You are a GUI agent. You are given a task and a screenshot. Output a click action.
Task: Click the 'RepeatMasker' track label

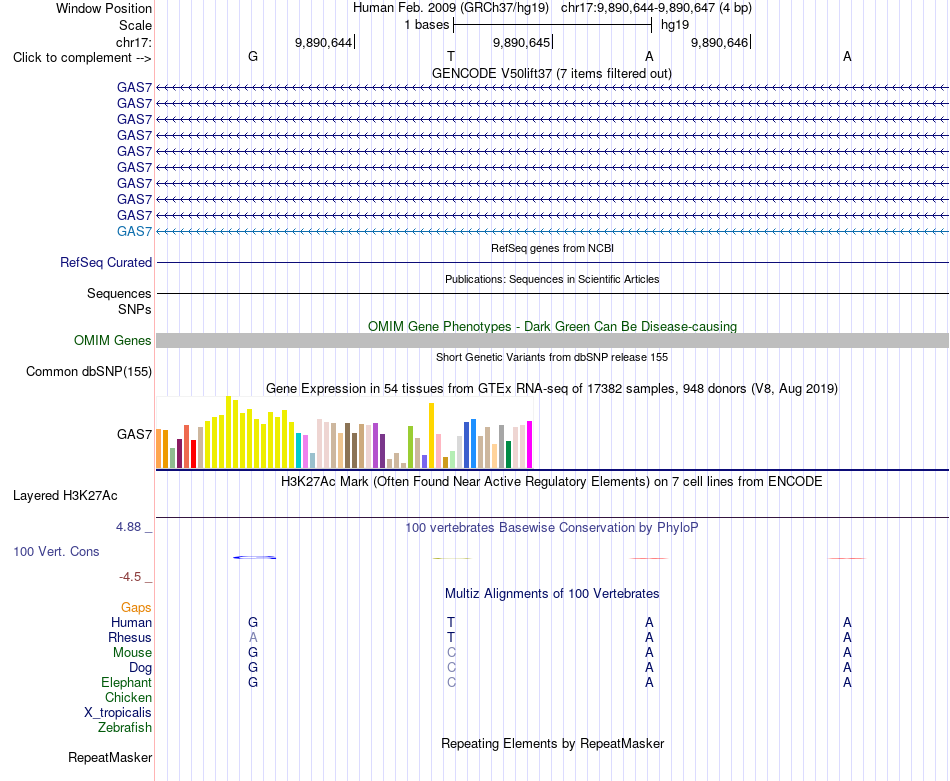pos(110,757)
